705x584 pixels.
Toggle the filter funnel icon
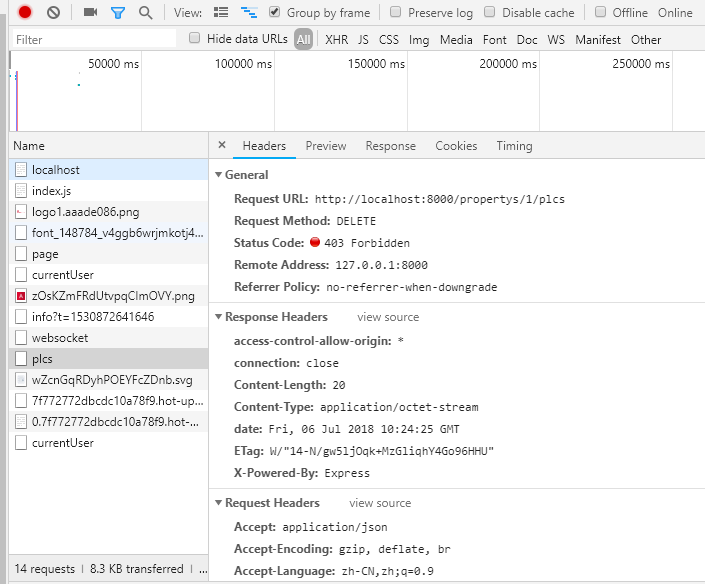118,13
